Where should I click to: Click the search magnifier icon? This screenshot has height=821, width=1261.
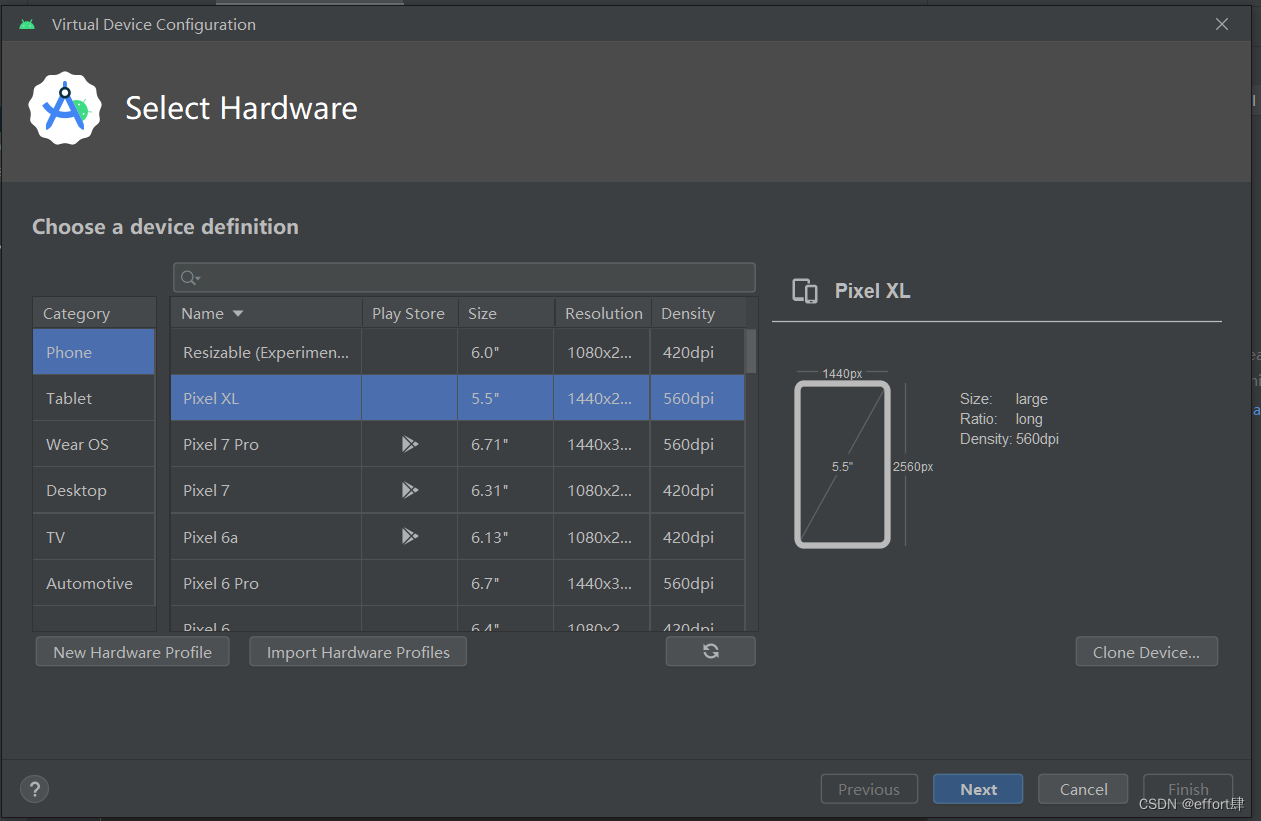coord(190,277)
